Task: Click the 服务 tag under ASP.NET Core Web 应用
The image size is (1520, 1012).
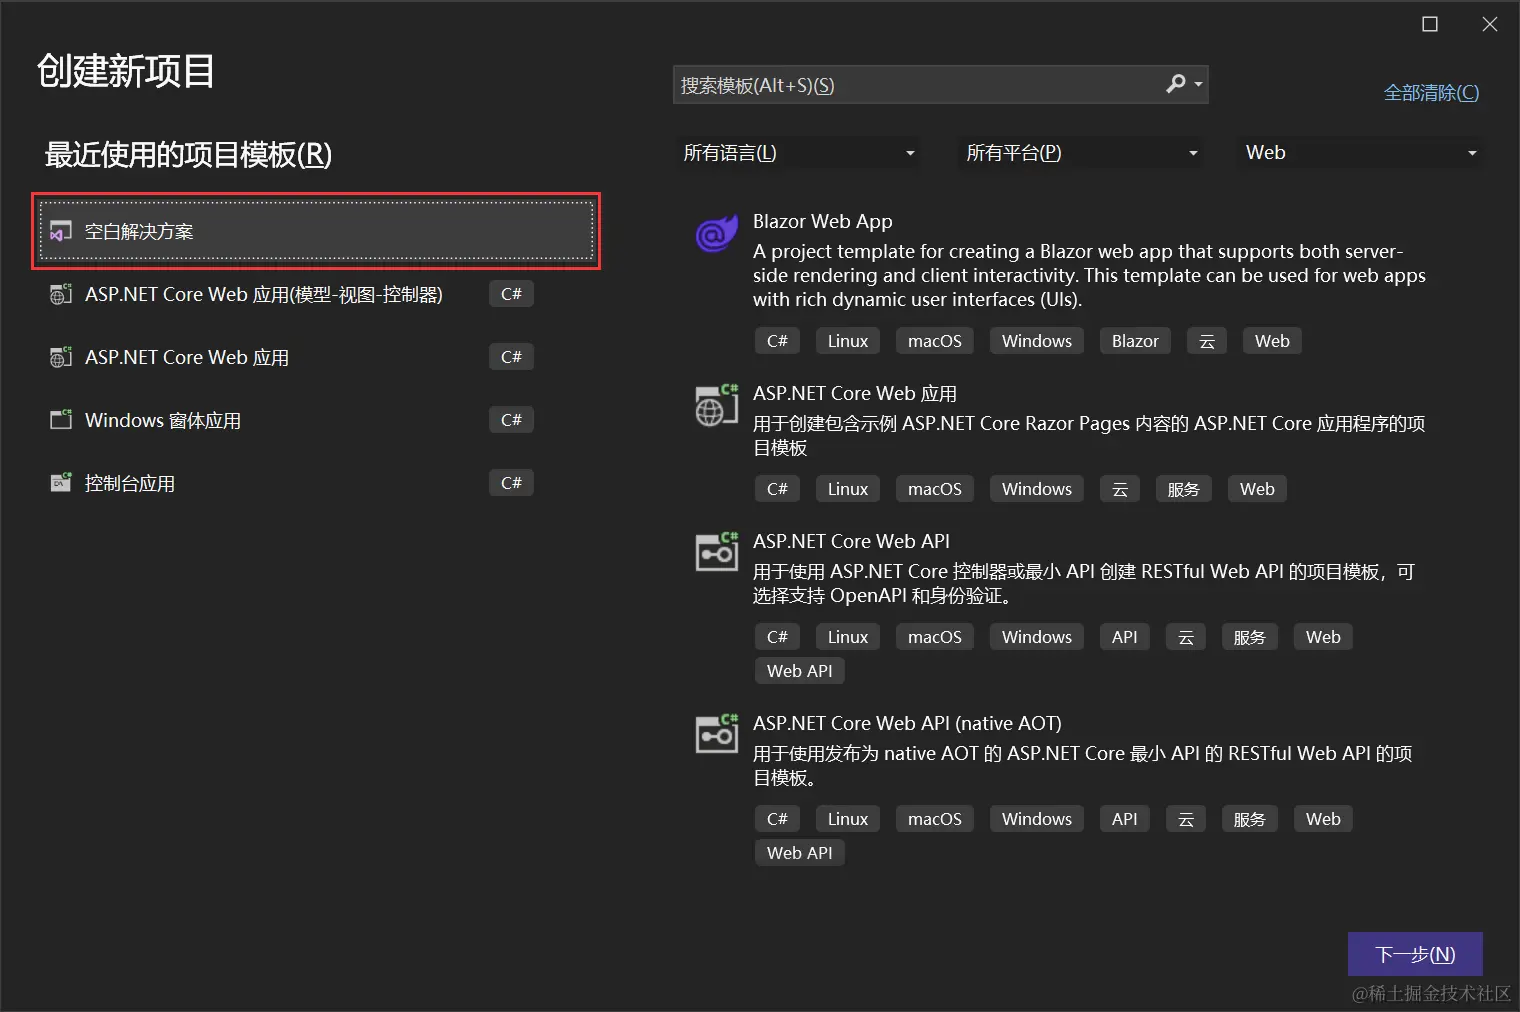Action: [1183, 489]
